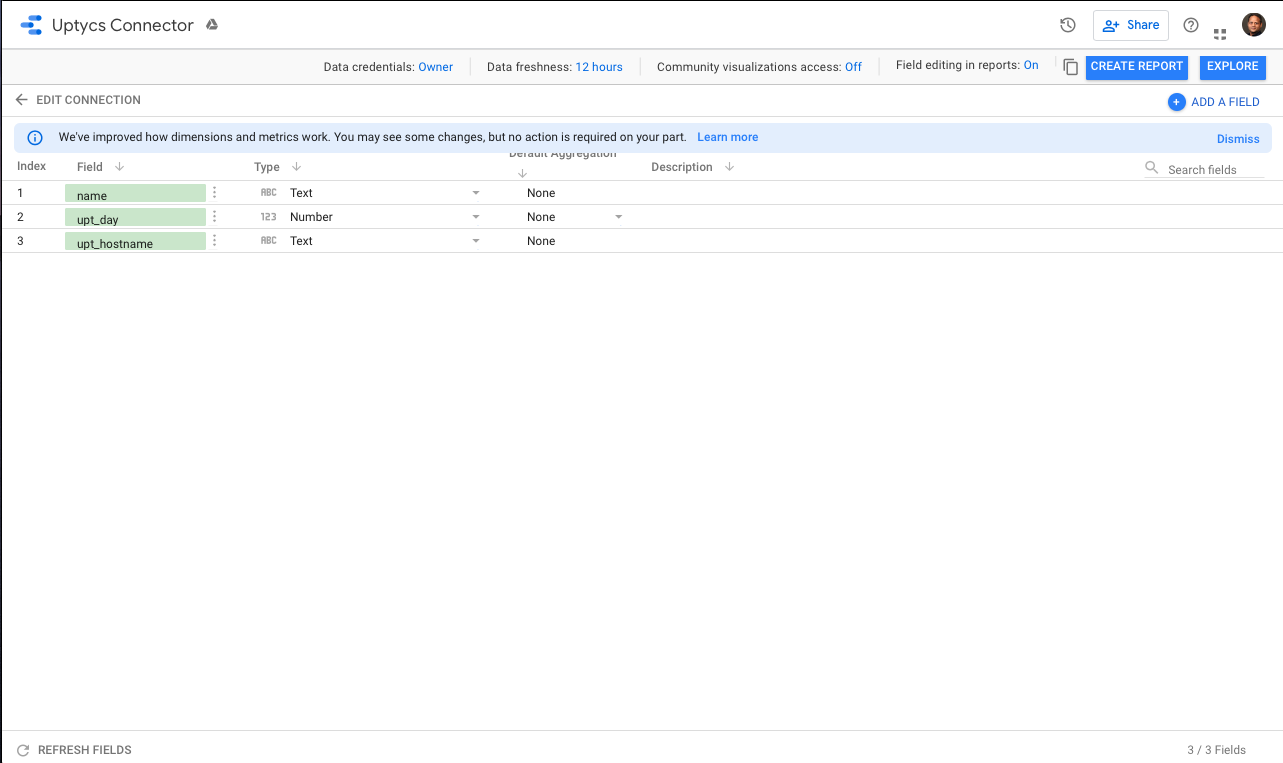Toggle Field editing in reports On
Screen dimensions: 1283x763
pos(1030,66)
